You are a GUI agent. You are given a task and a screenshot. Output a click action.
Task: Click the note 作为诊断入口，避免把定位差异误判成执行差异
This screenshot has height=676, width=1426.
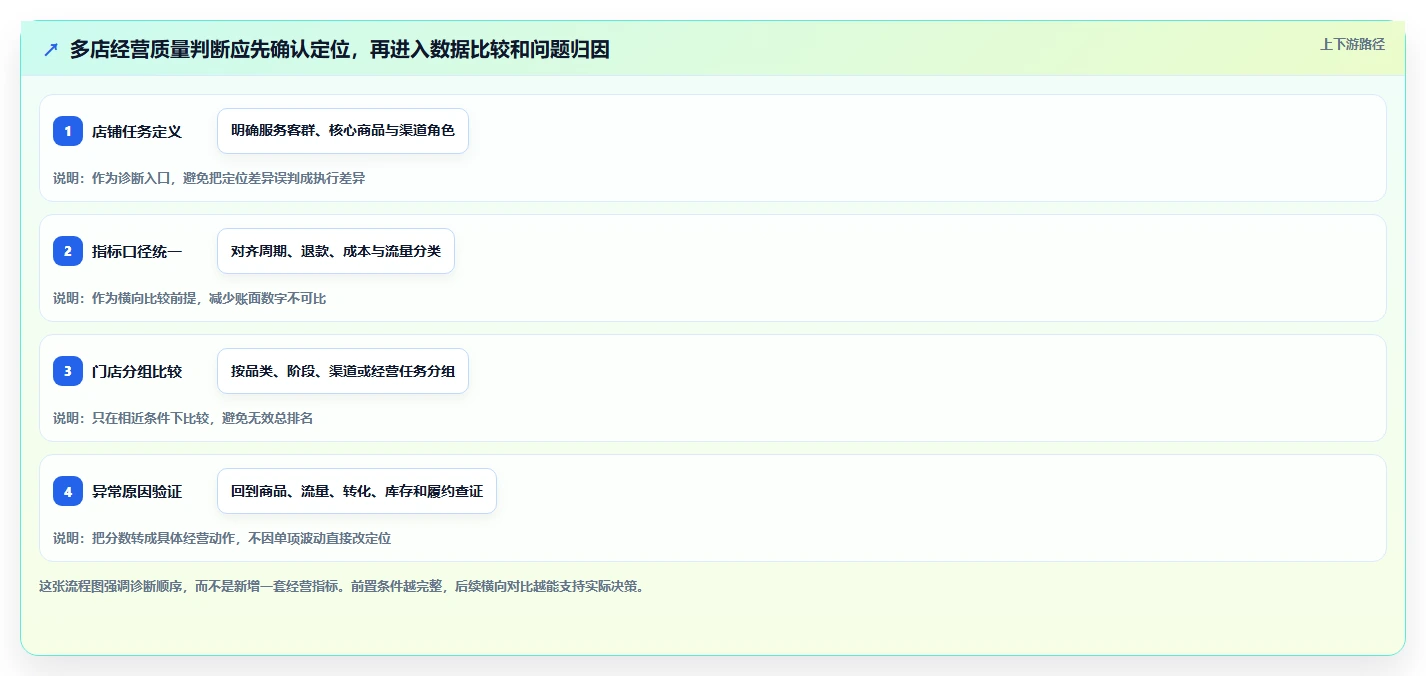(x=228, y=178)
